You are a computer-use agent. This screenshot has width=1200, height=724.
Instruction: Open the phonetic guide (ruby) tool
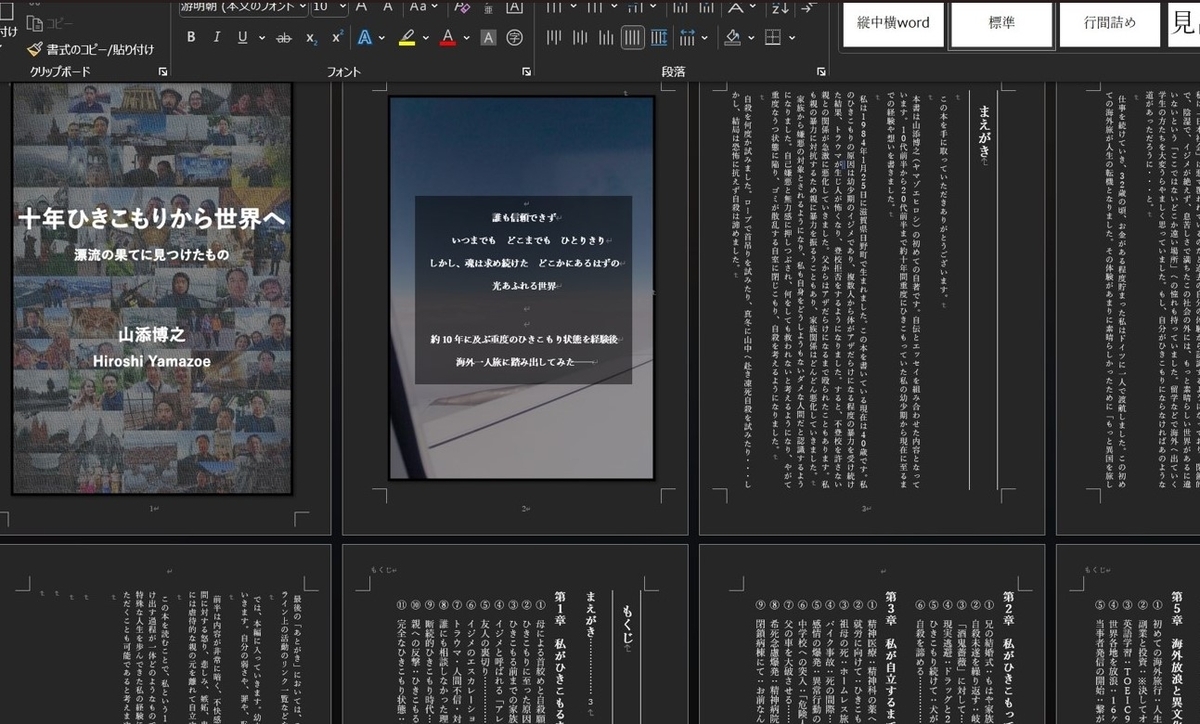(488, 7)
